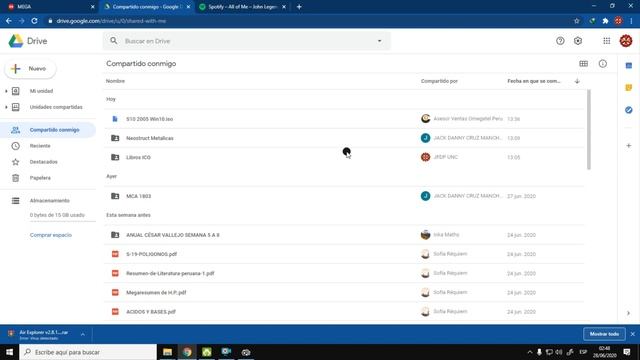Image resolution: width=640 pixels, height=360 pixels.
Task: Select folder ANUAL CÉSAR VALLEJO SEMANA 5 A 8
Action: (345, 235)
